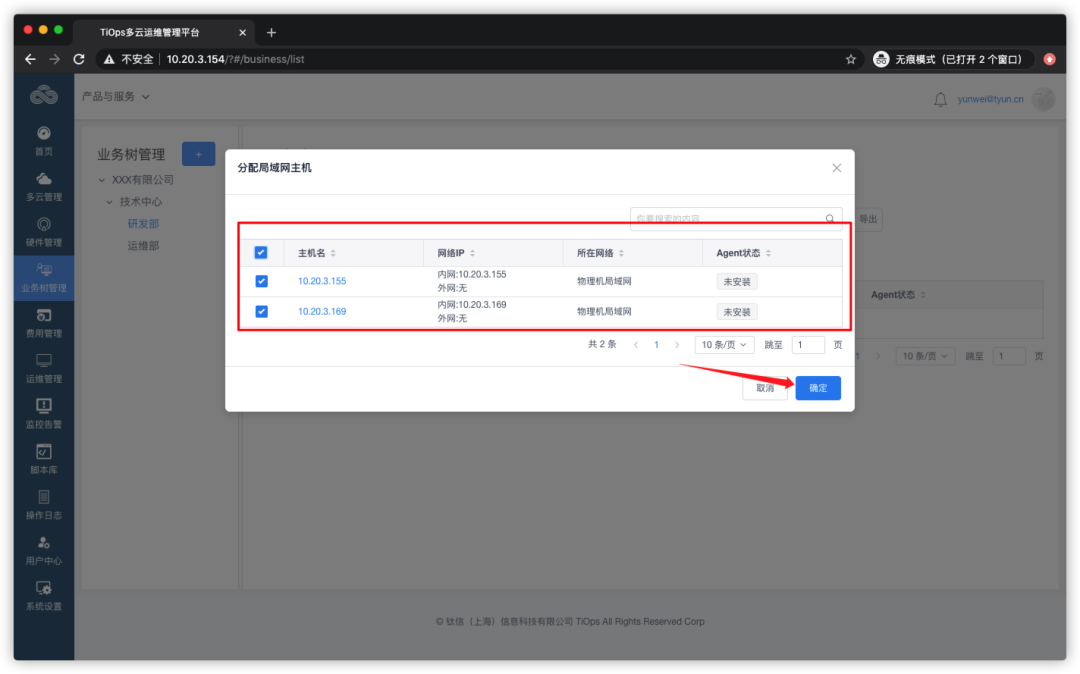Select 多云管理 in the left sidebar
The height and width of the screenshot is (674, 1080).
coord(43,185)
